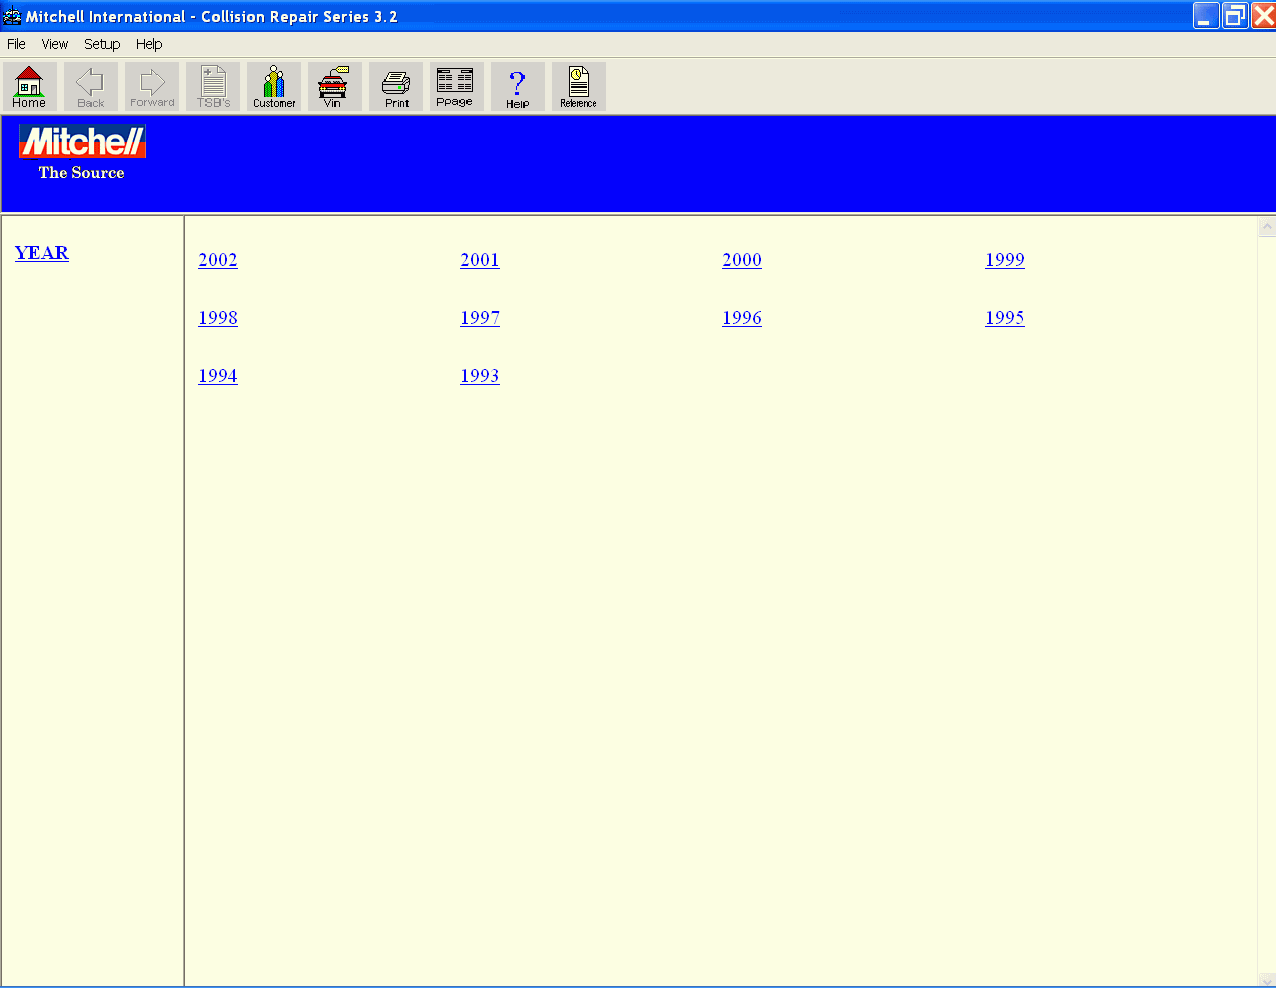Click the 1993 year link
This screenshot has height=988, width=1276.
480,376
